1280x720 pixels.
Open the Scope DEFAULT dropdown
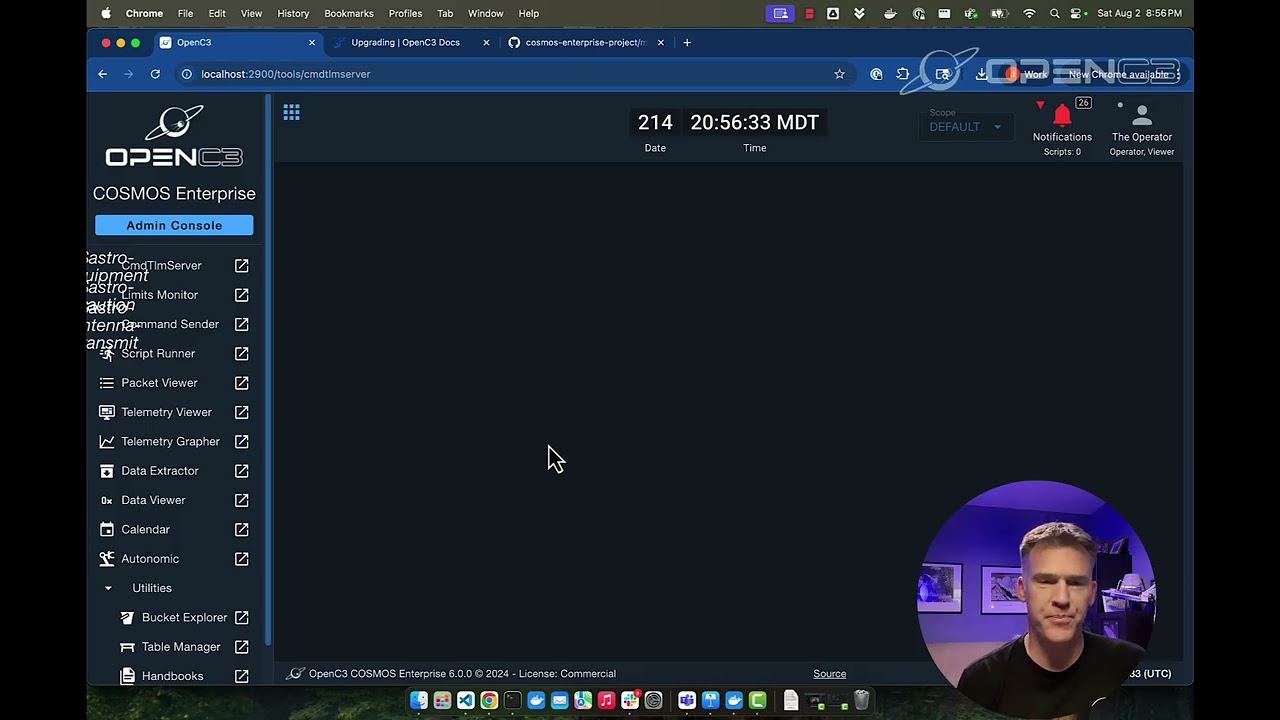tap(965, 126)
